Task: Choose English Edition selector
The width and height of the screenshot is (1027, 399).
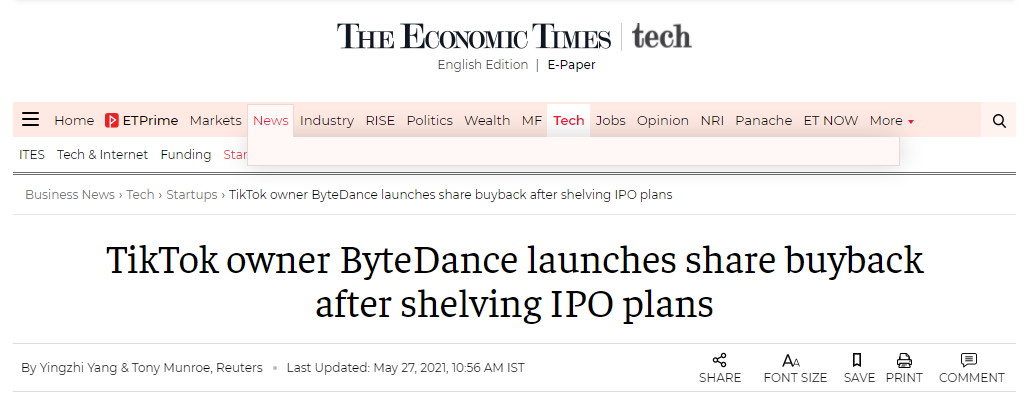Action: (483, 65)
